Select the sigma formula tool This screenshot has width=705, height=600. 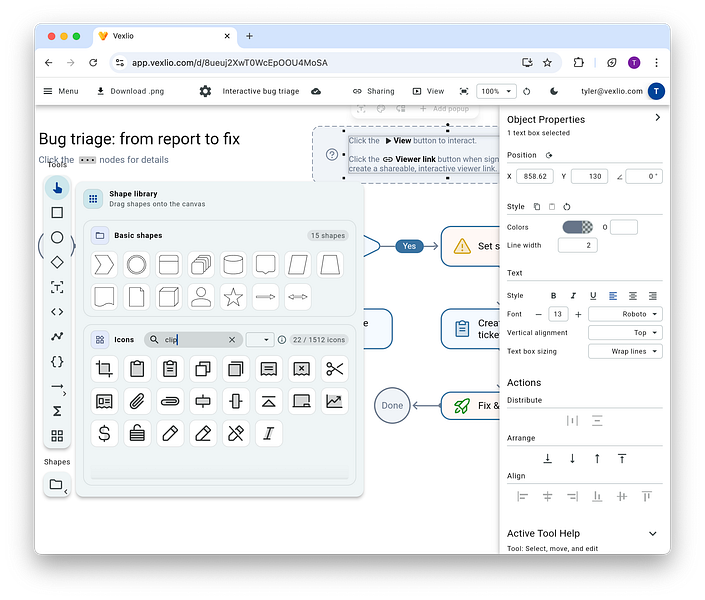point(57,411)
